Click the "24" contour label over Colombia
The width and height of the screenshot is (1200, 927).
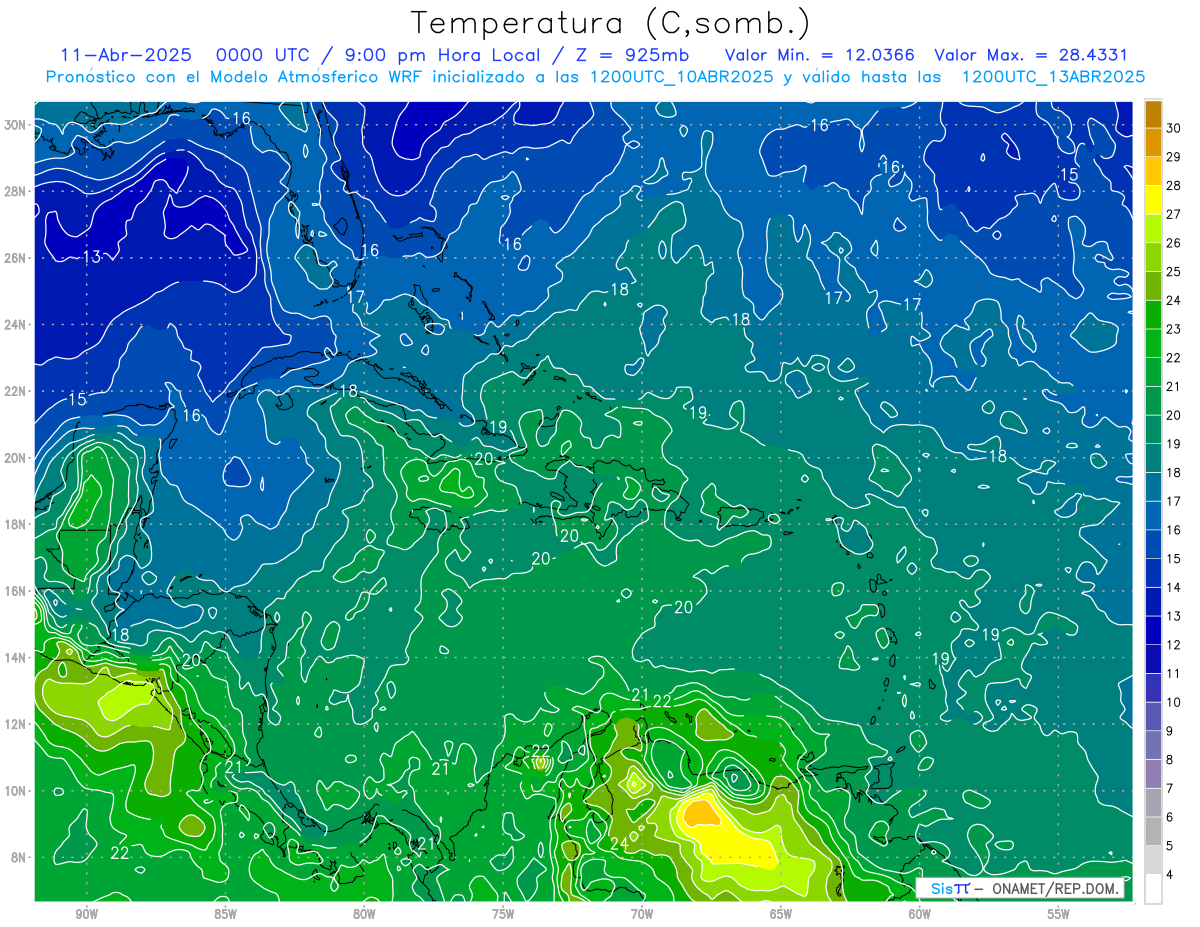(x=619, y=844)
